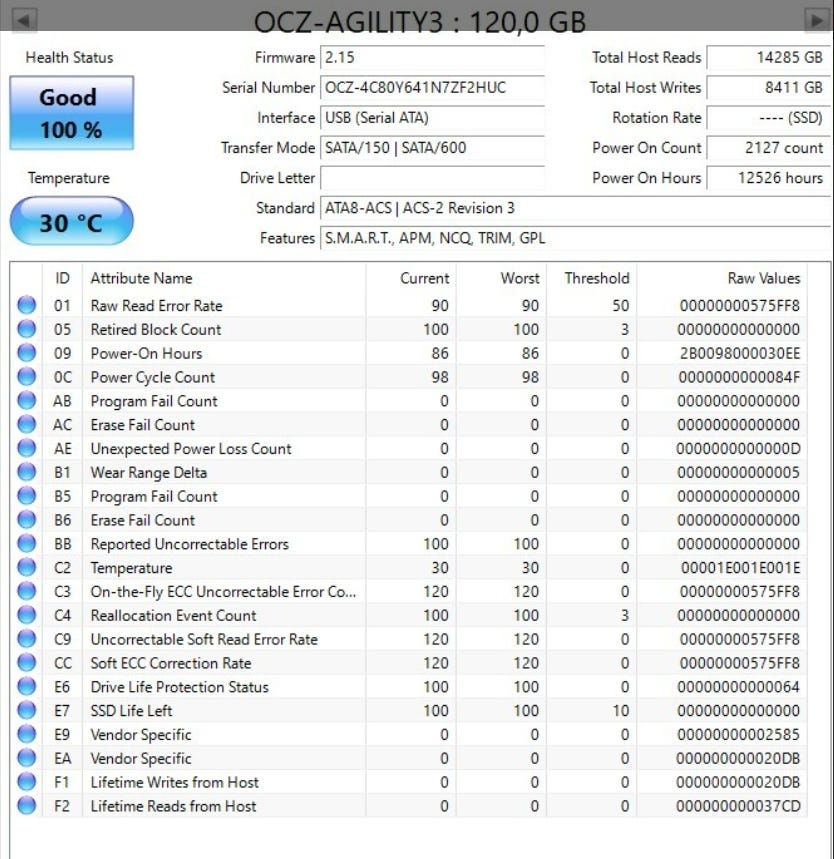Click Power On Hours value 12526 hours
Viewport: 834px width, 859px height.
(768, 177)
